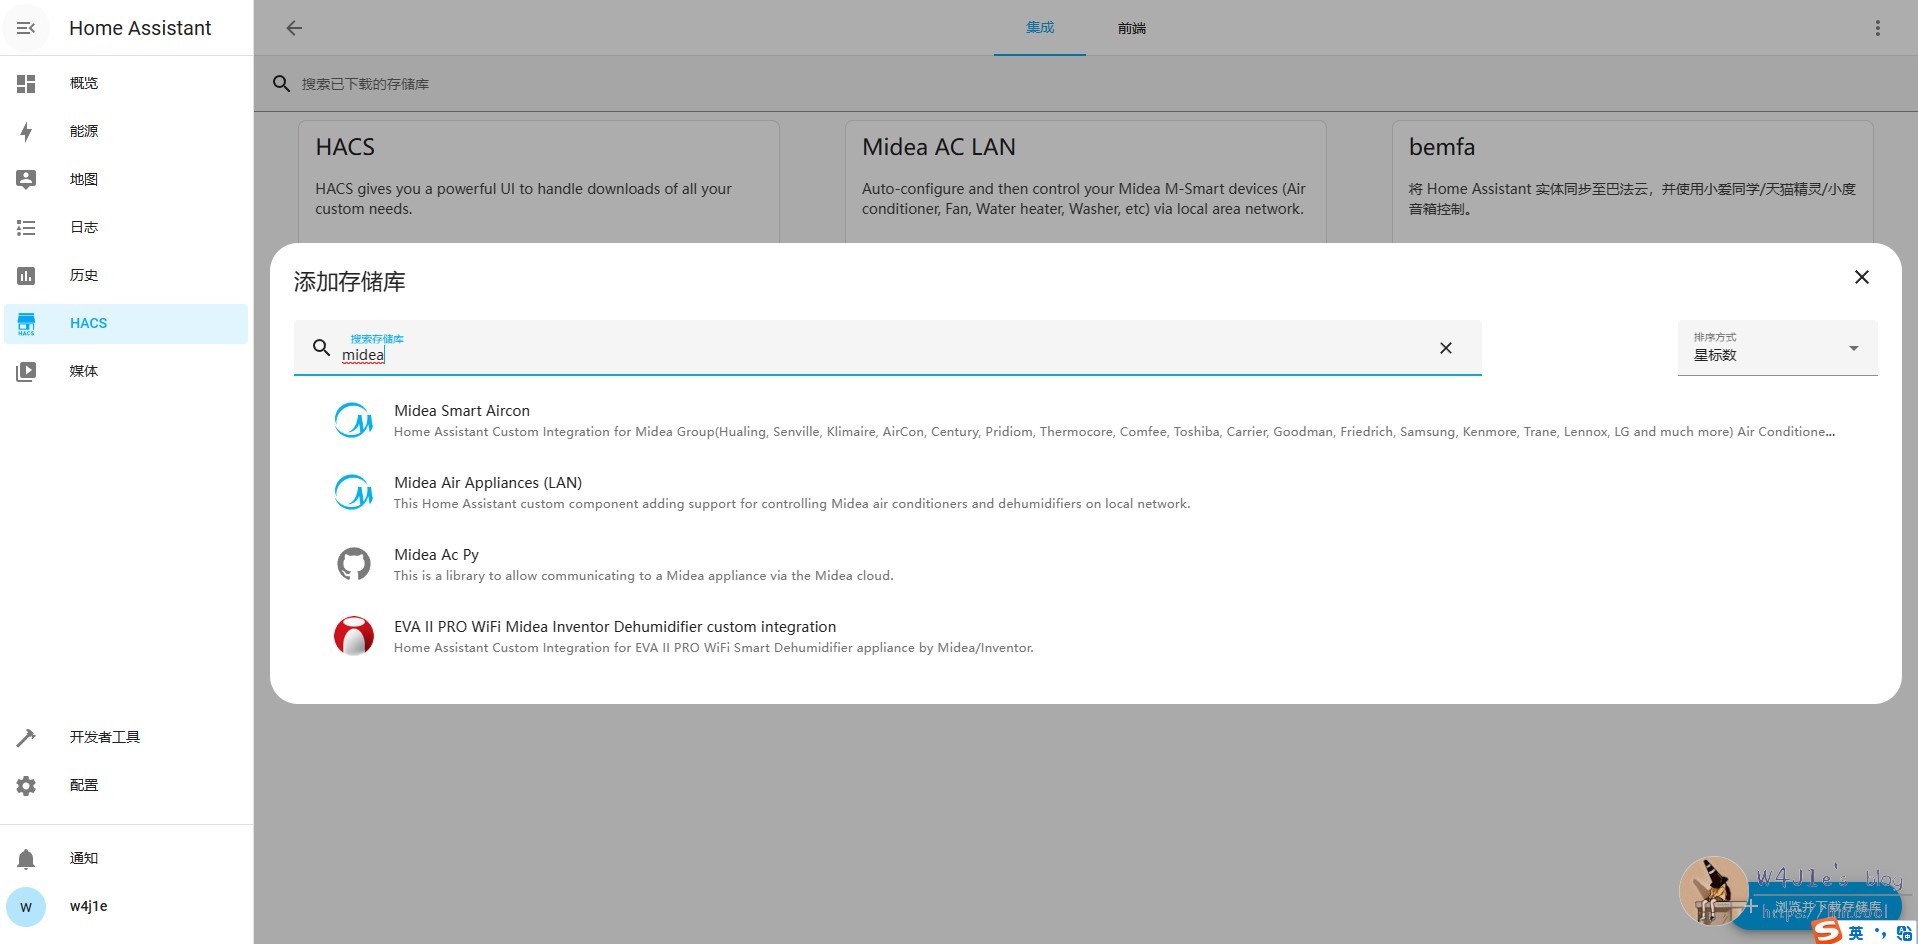Clear the midea search text
Screen dimensions: 1918x944
click(x=1445, y=348)
